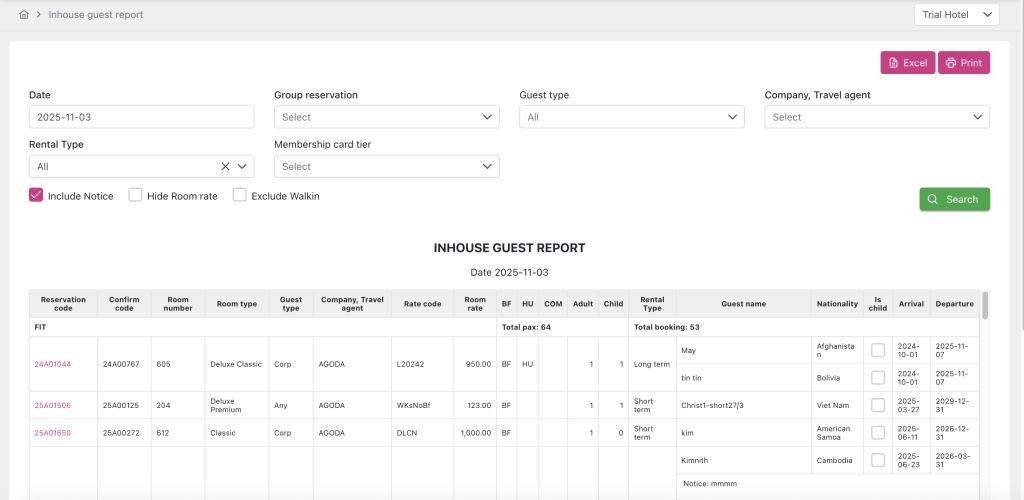The image size is (1024, 500).
Task: Run the green Search button
Action: (954, 199)
